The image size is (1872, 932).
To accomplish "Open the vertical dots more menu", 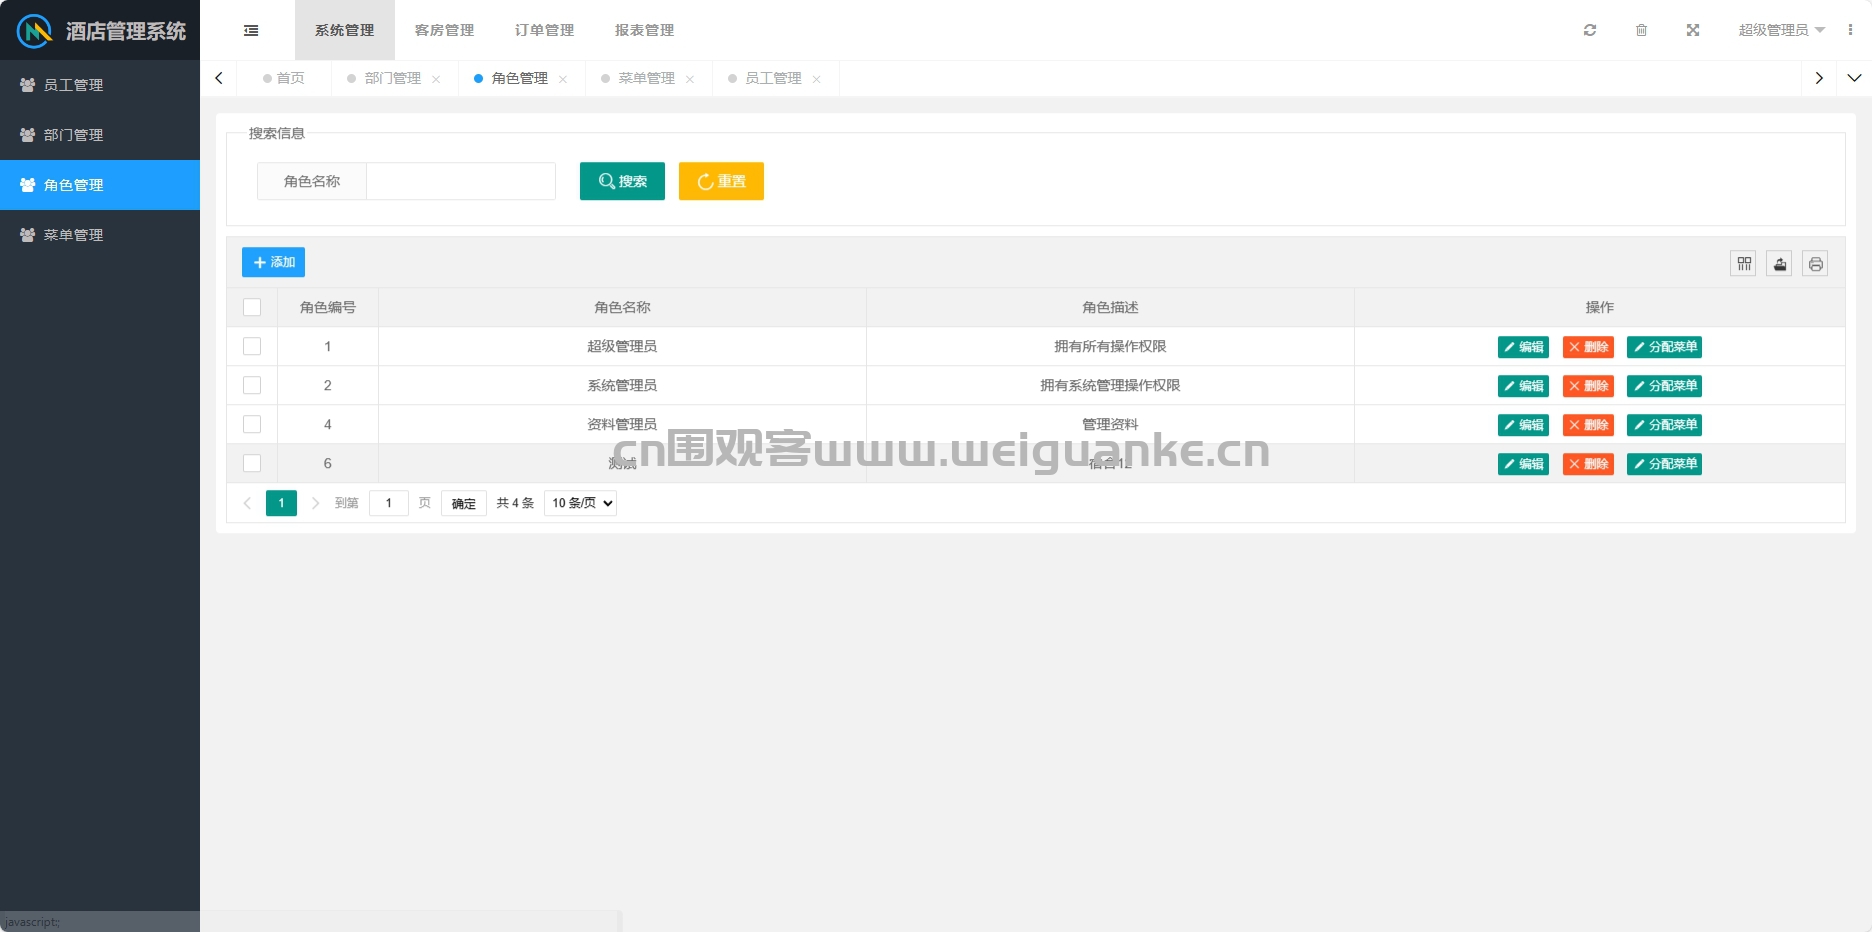I will pyautogui.click(x=1850, y=30).
